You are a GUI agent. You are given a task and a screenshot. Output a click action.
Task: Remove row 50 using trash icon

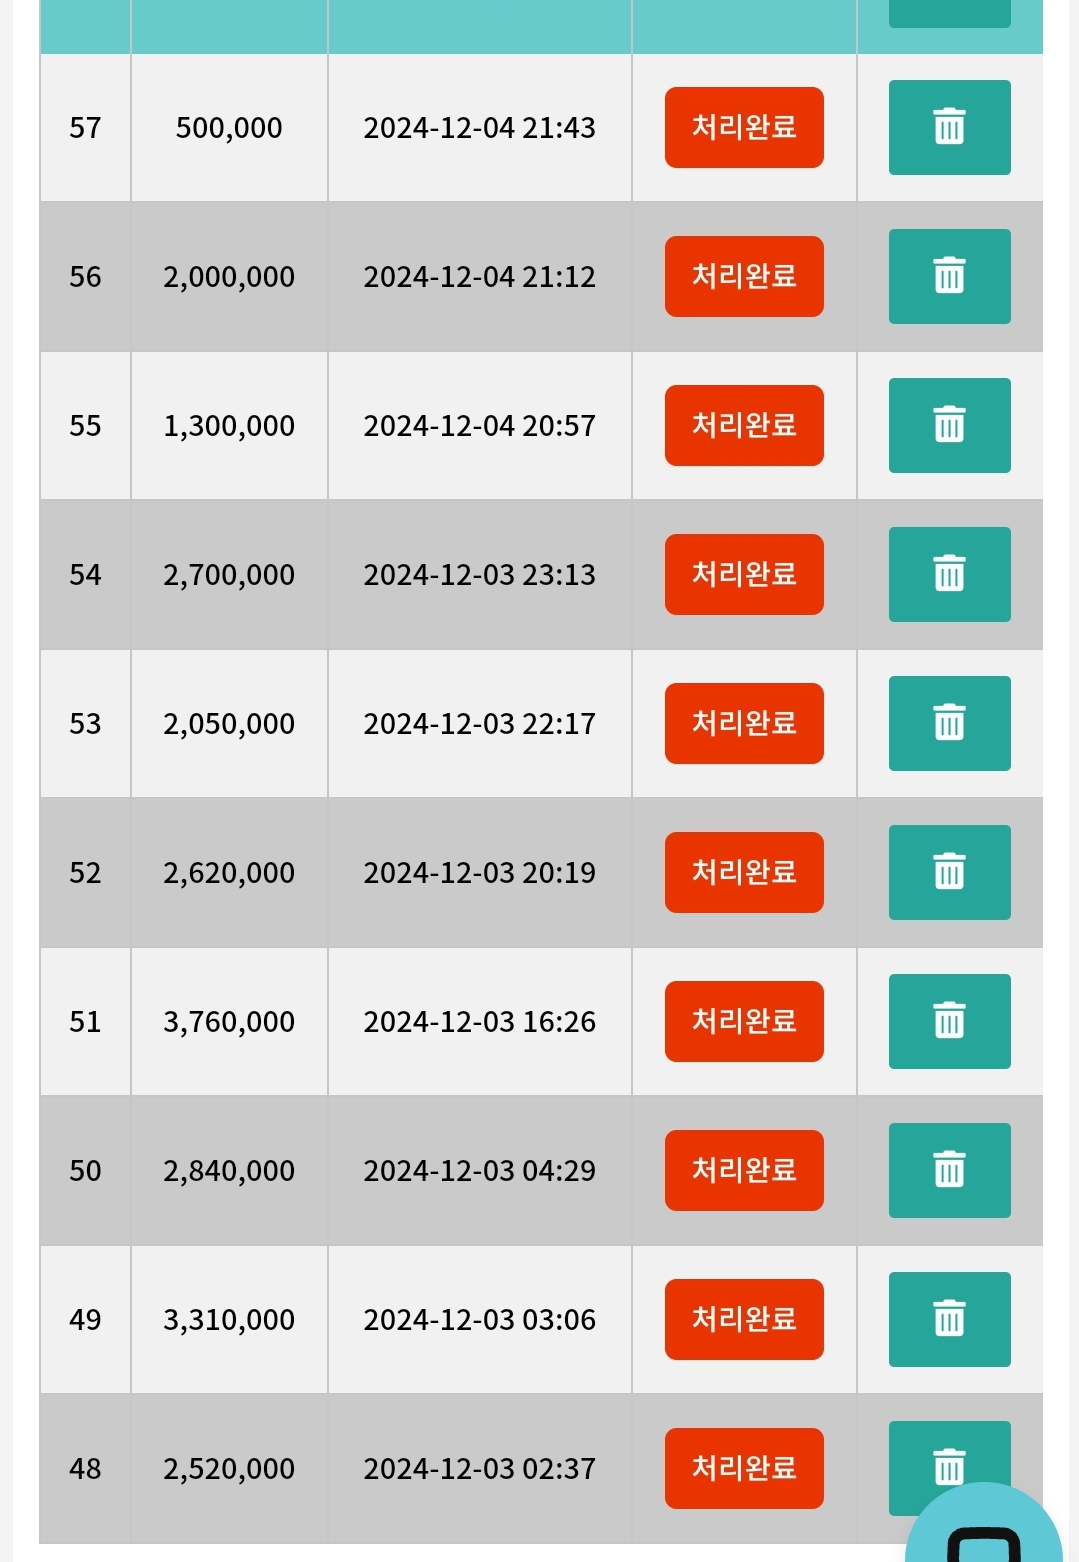949,1170
